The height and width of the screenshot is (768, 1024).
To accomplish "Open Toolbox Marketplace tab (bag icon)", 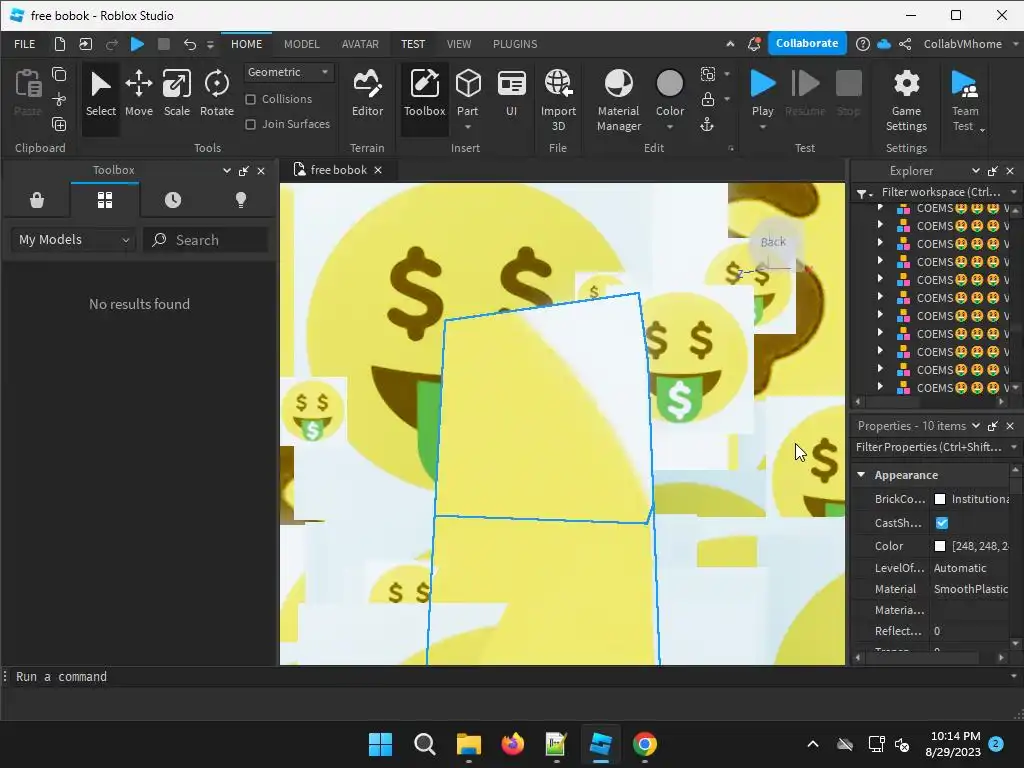I will pyautogui.click(x=37, y=200).
